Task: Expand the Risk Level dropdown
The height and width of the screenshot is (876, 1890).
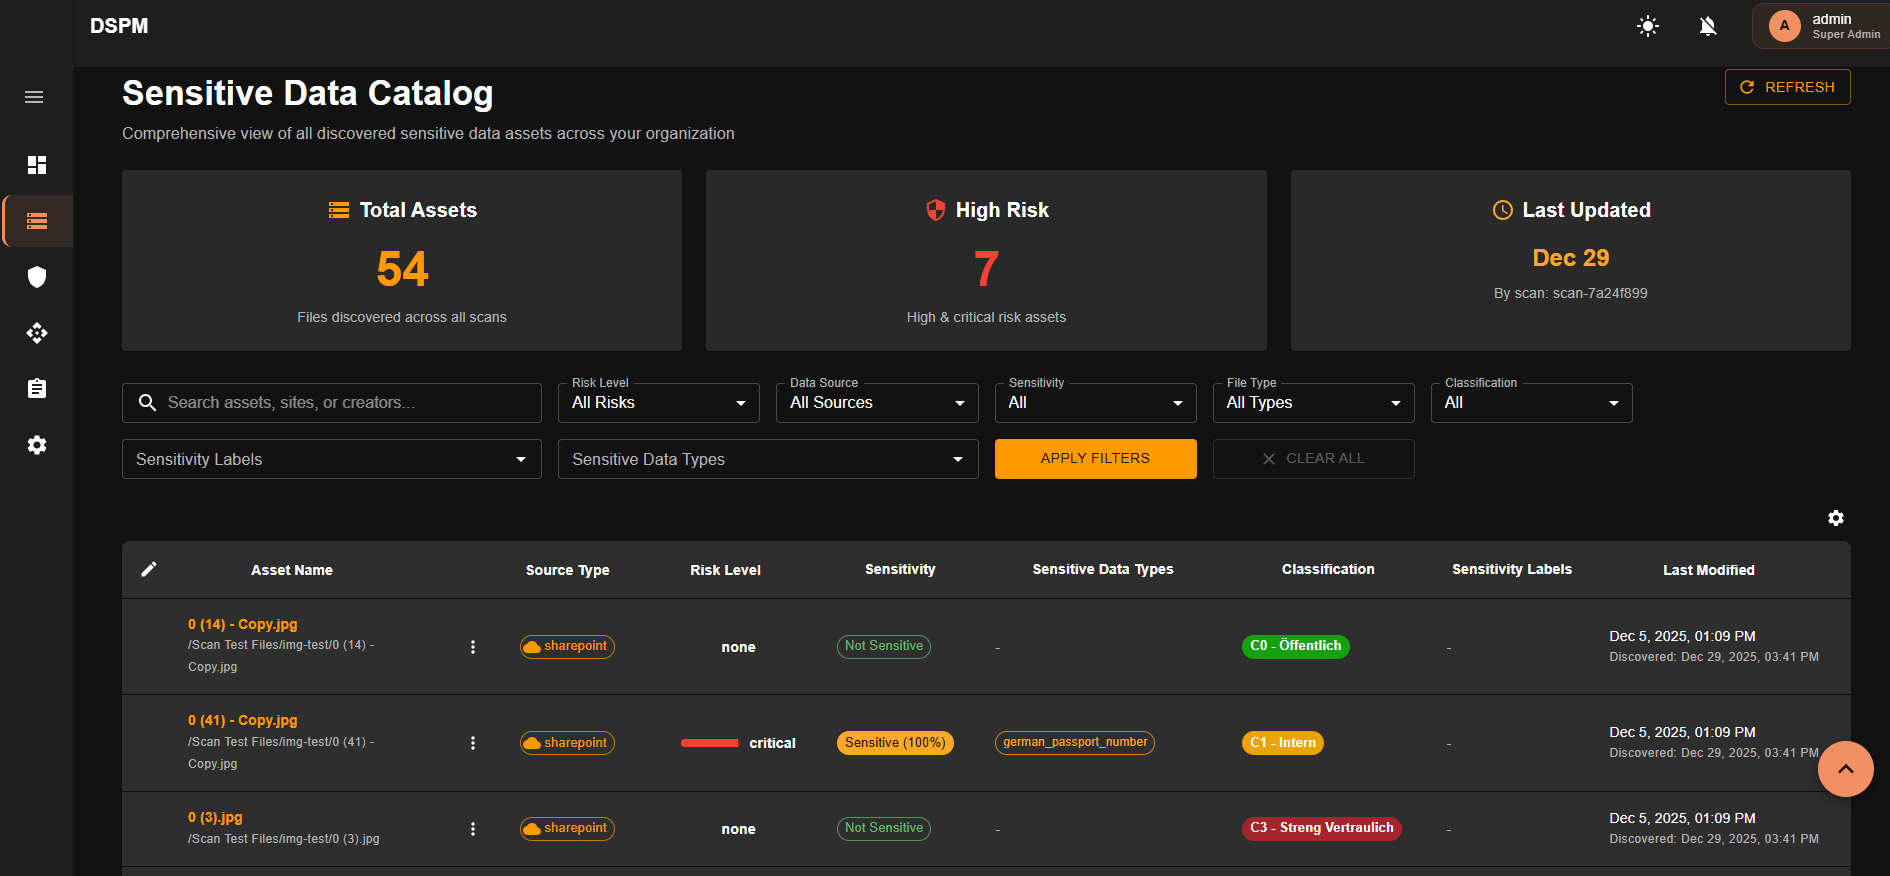Action: [658, 403]
